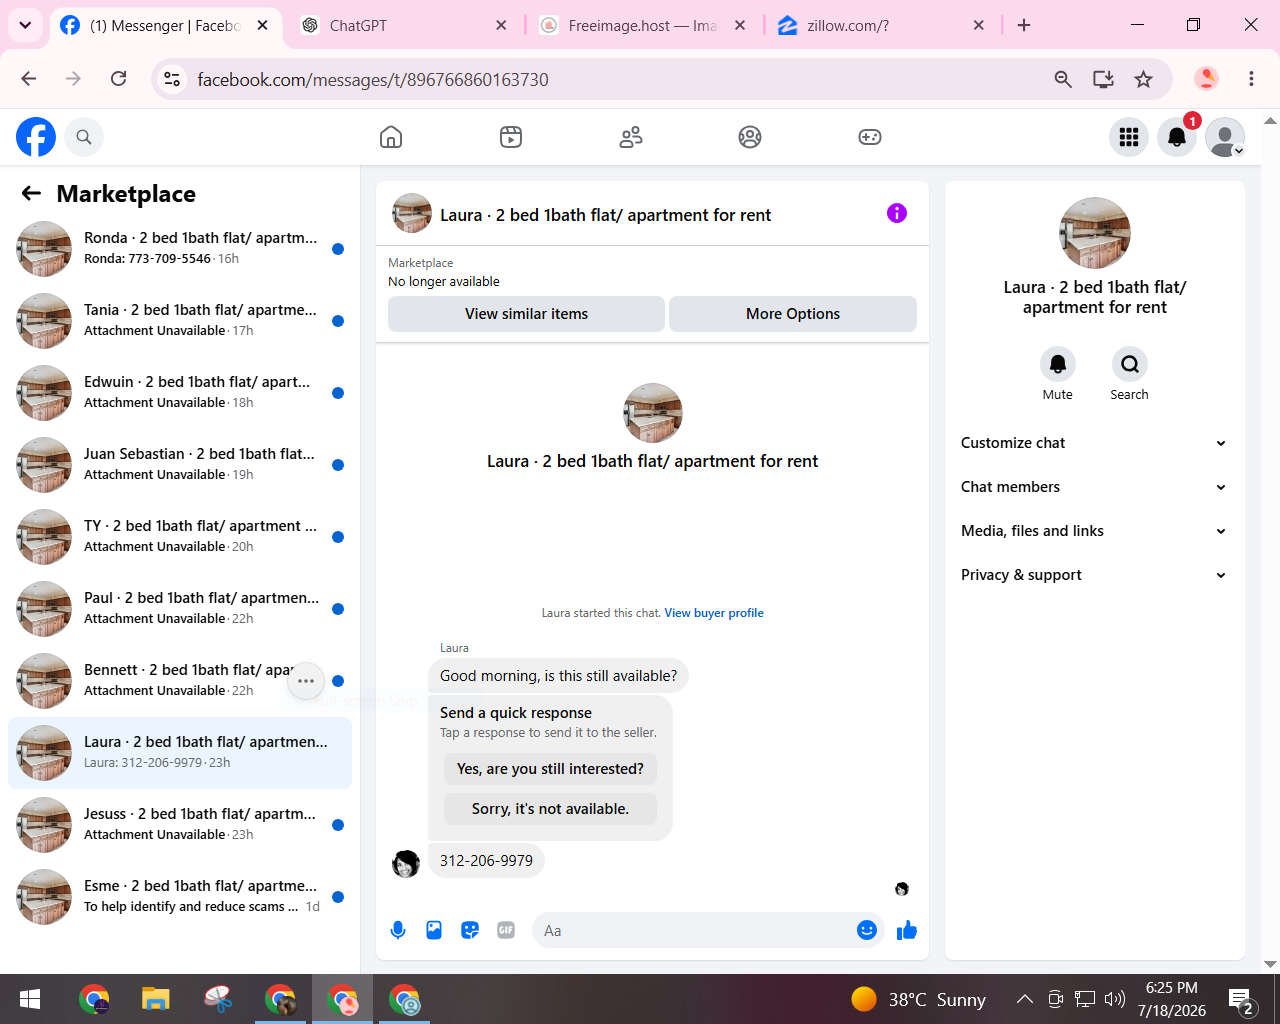Go back from Marketplace with the arrow
Image resolution: width=1280 pixels, height=1024 pixels.
click(x=32, y=194)
